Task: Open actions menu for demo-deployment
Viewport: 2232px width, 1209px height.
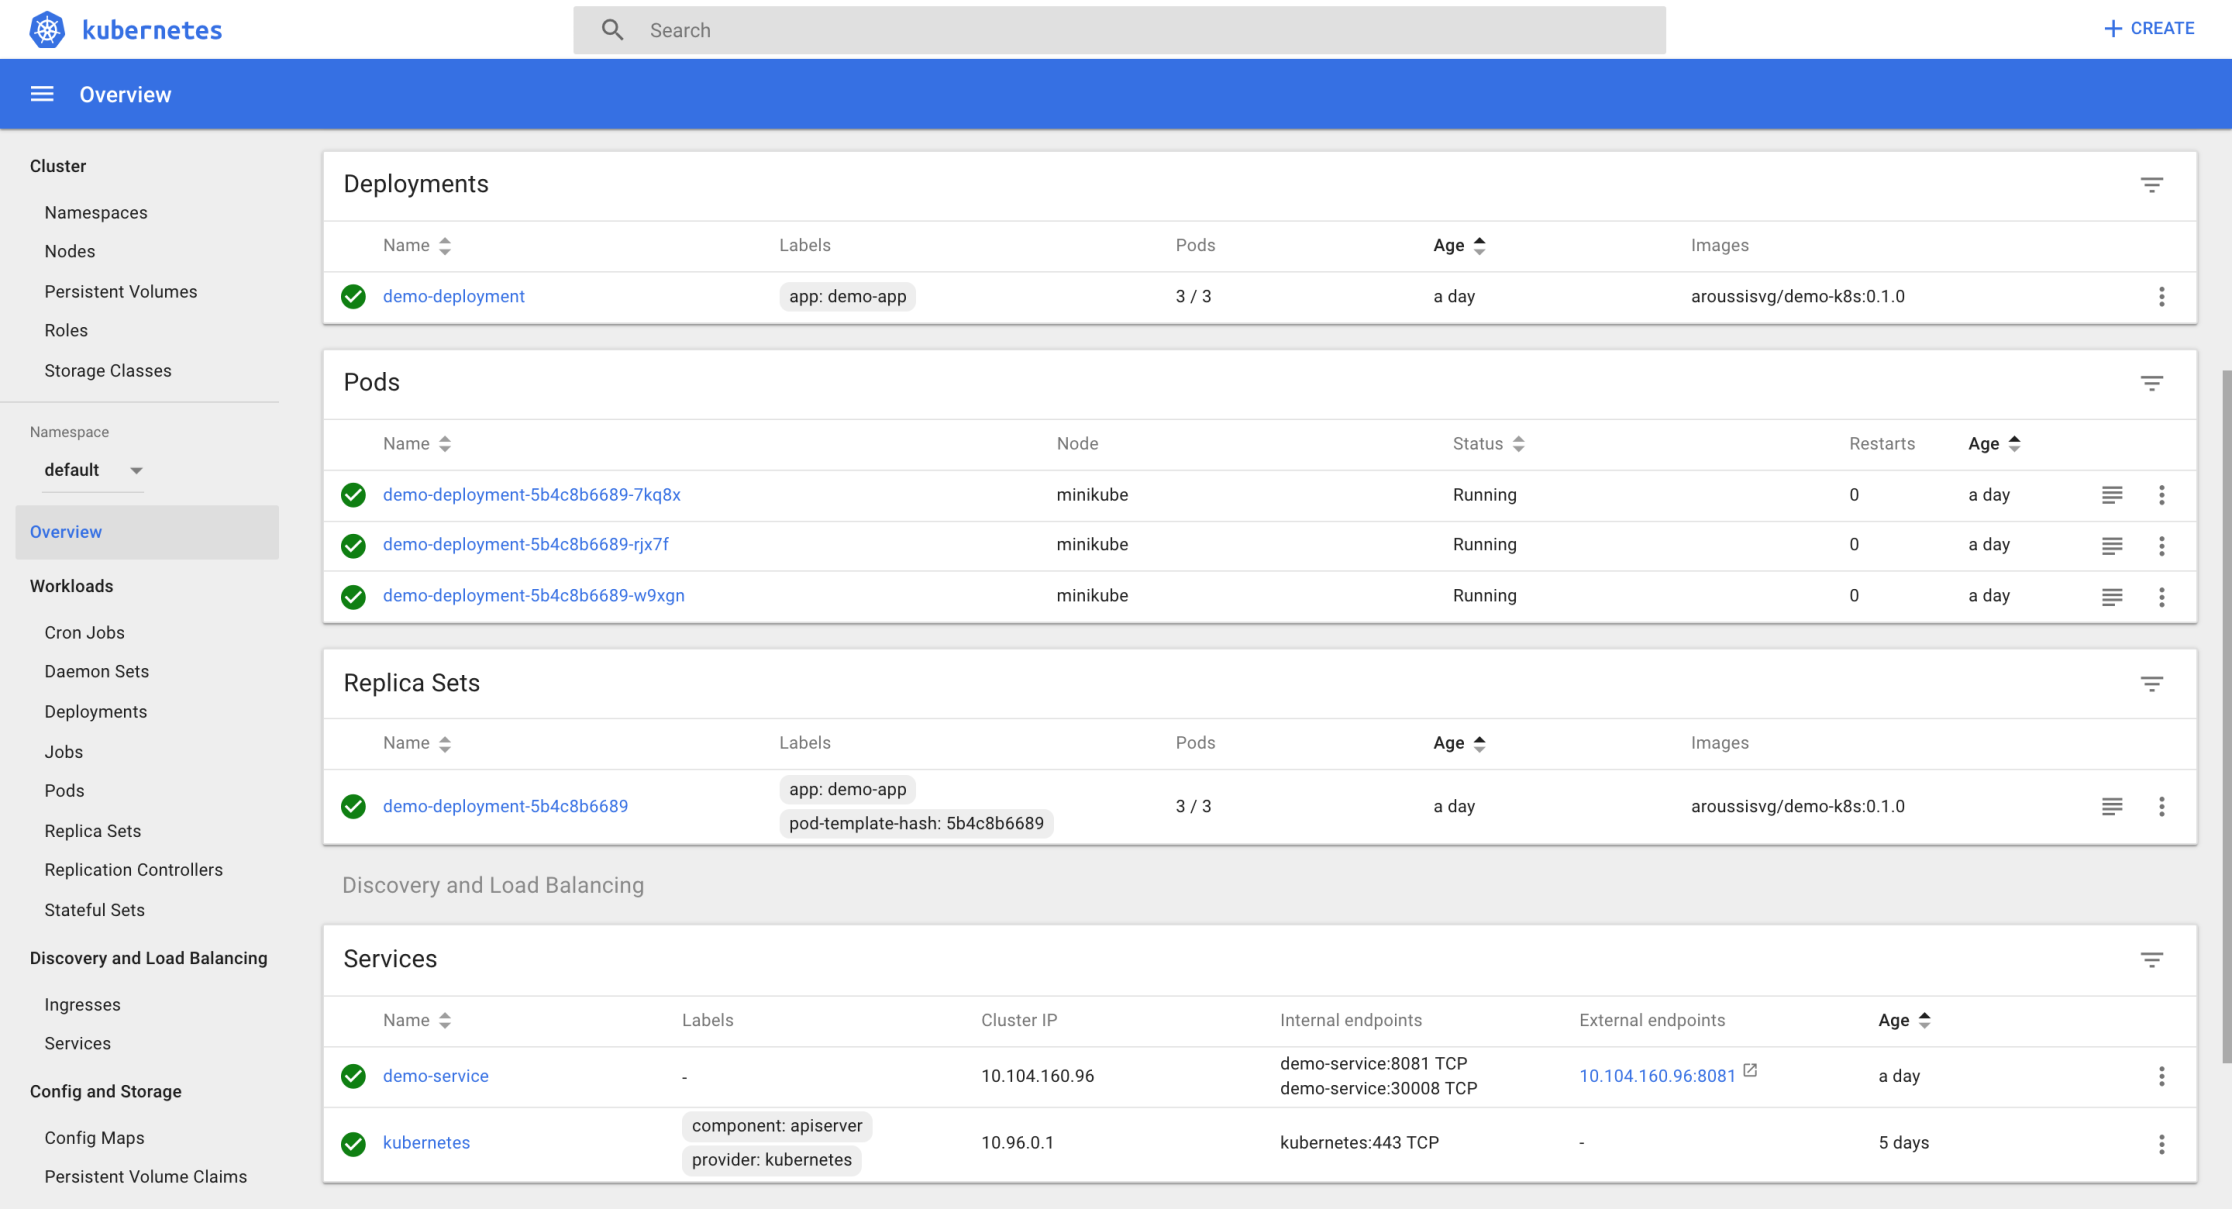Action: 2162,296
